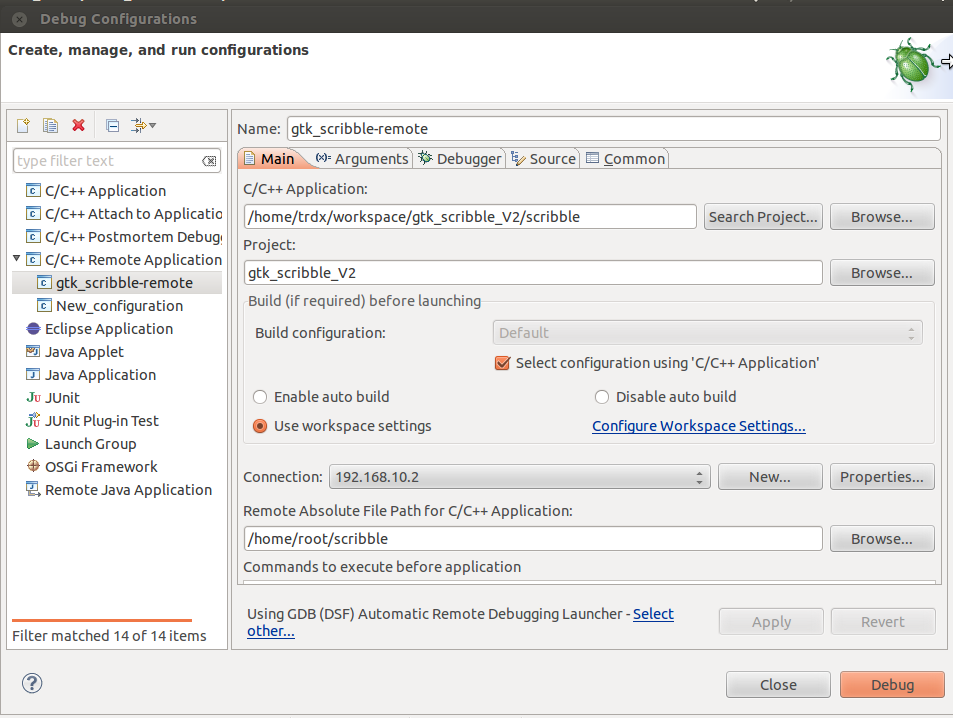The width and height of the screenshot is (953, 718).
Task: Uncheck Select configuration using C/C++ Application
Action: 502,364
